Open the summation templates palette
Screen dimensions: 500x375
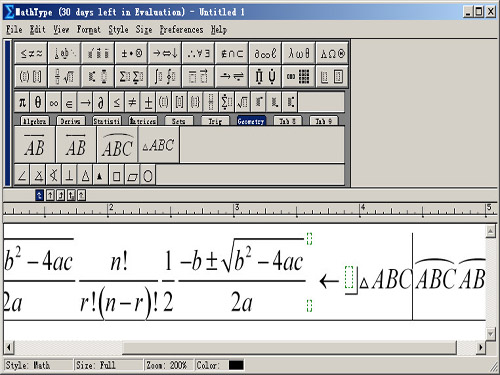click(131, 77)
